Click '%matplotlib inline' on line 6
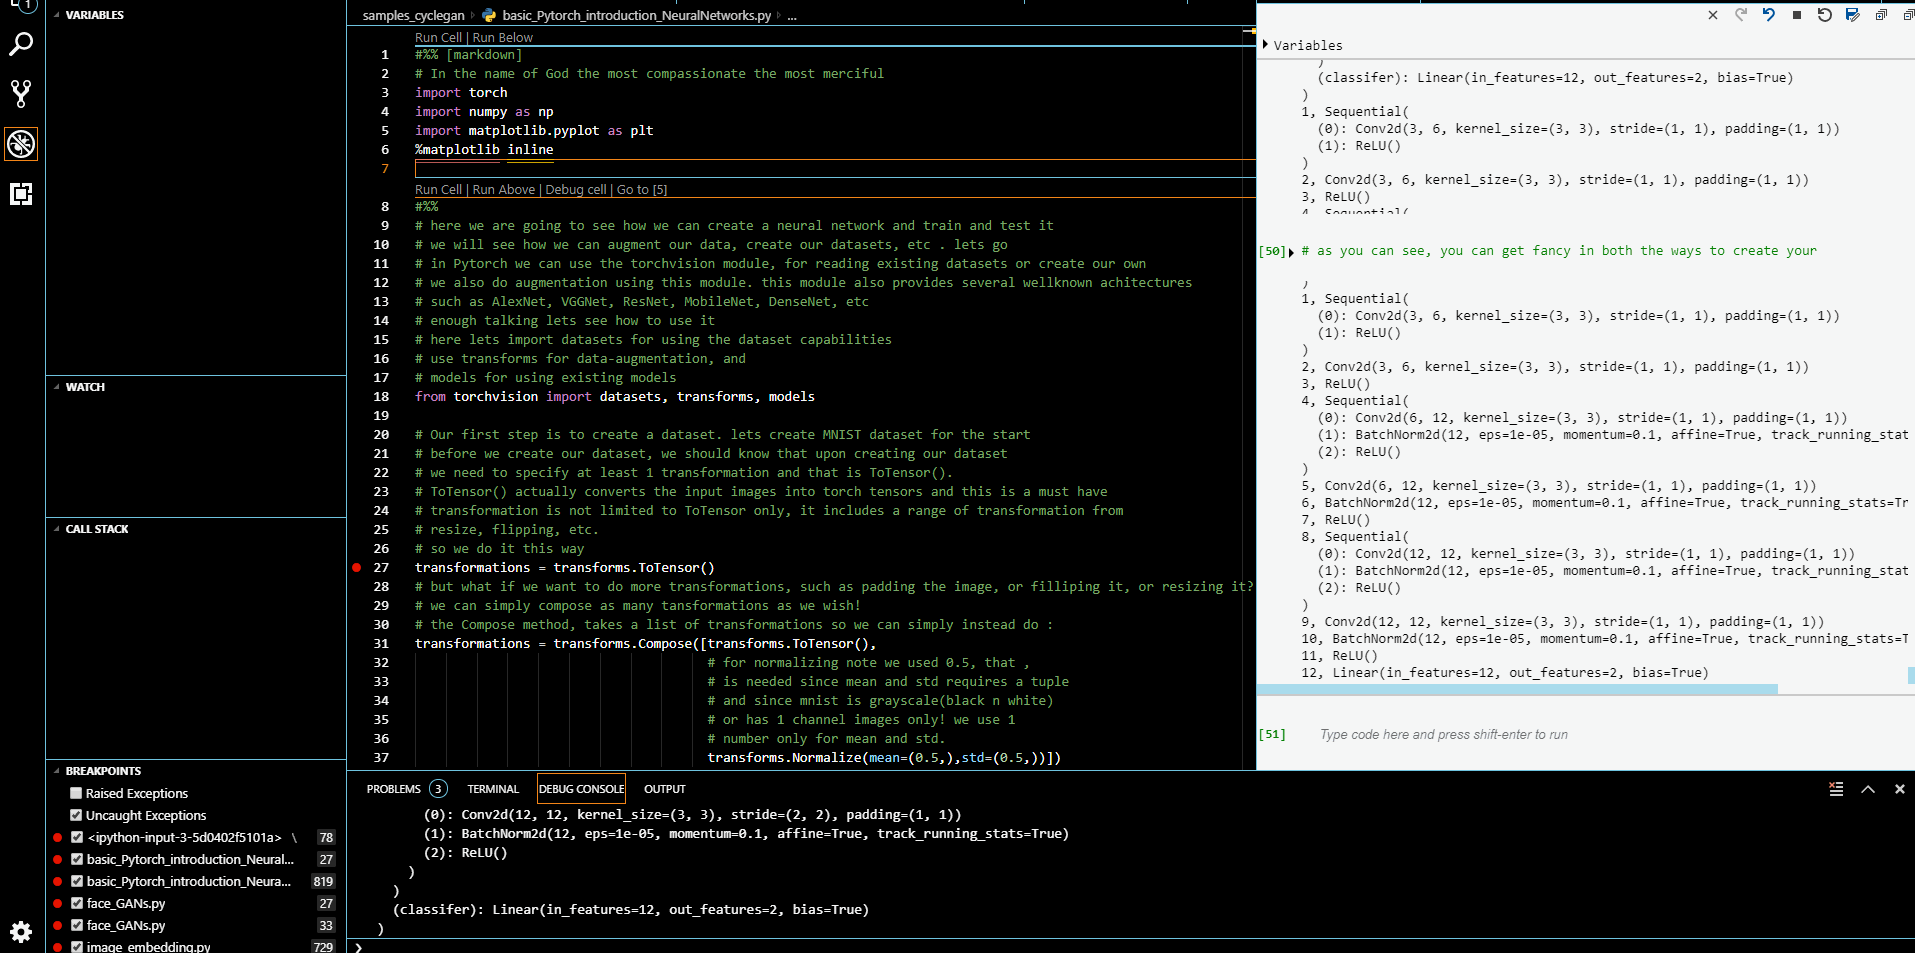Viewport: 1915px width, 953px height. coord(484,149)
